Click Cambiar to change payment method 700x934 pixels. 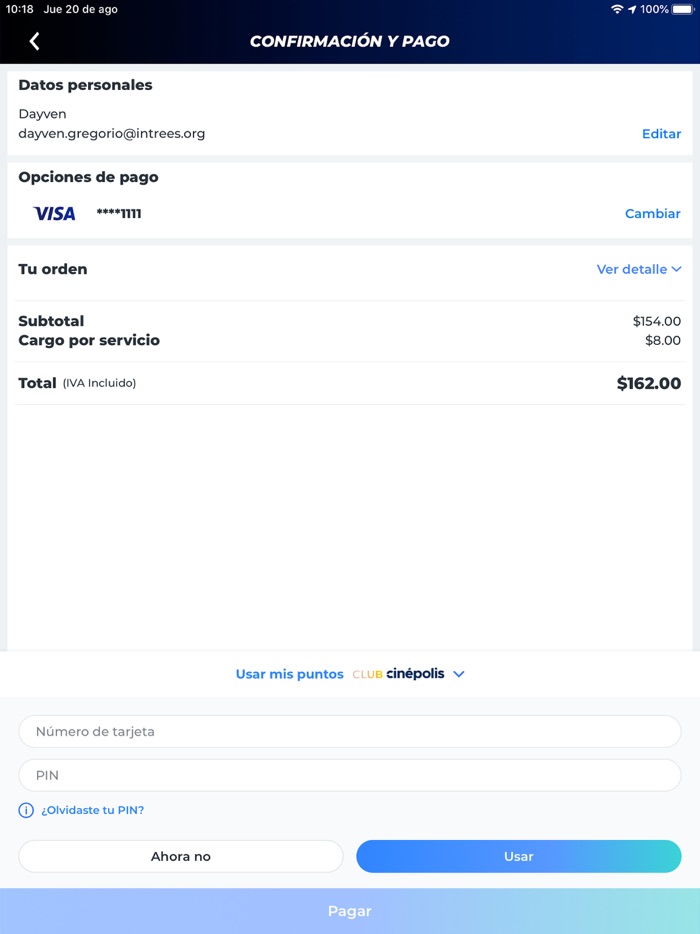tap(652, 213)
